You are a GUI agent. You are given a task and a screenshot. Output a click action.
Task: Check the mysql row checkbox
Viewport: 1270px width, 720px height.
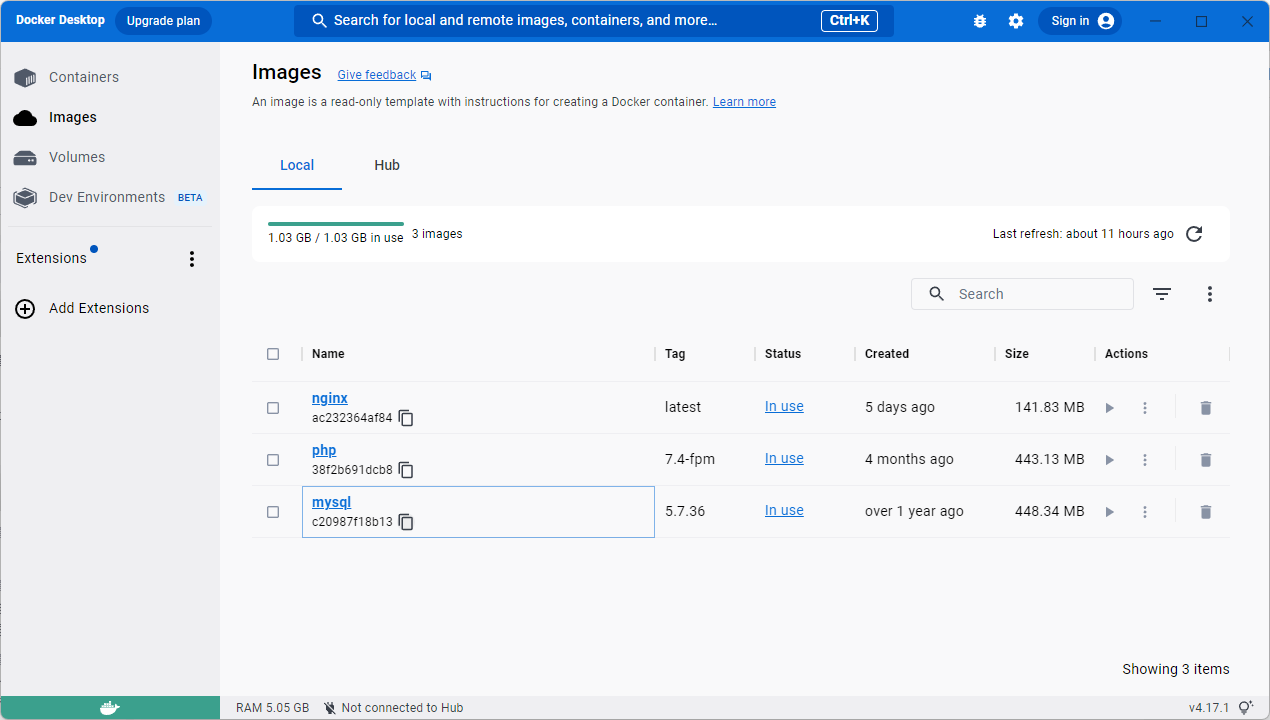tap(273, 512)
